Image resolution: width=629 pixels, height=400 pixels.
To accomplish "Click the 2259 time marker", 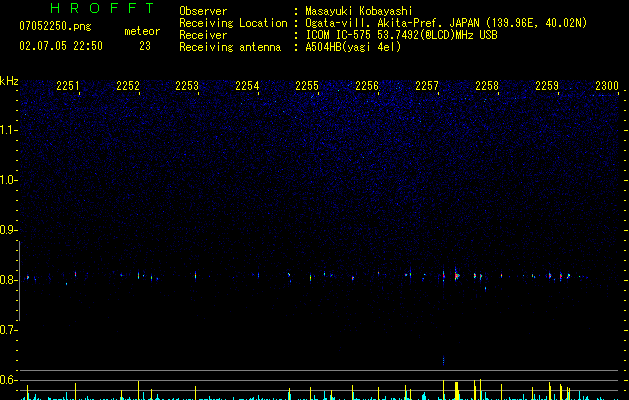I will (547, 86).
